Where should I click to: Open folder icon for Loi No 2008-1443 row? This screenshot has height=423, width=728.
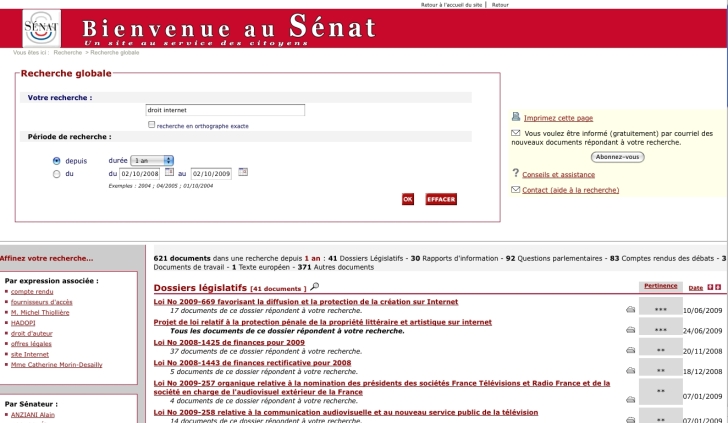point(630,371)
